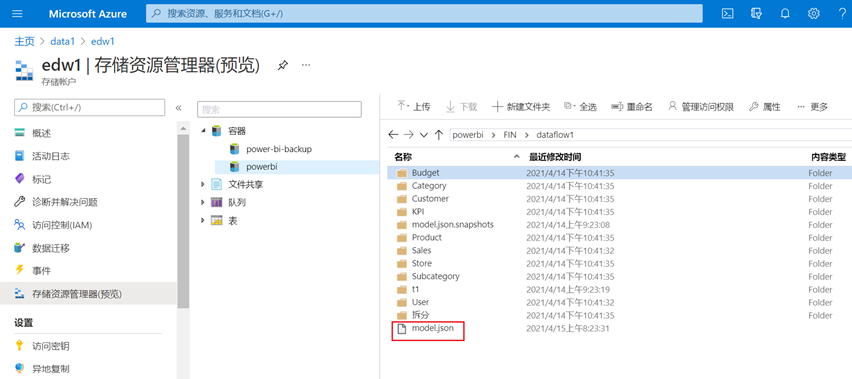The width and height of the screenshot is (852, 379).
Task: Expand the 表 tree node
Action: 203,220
